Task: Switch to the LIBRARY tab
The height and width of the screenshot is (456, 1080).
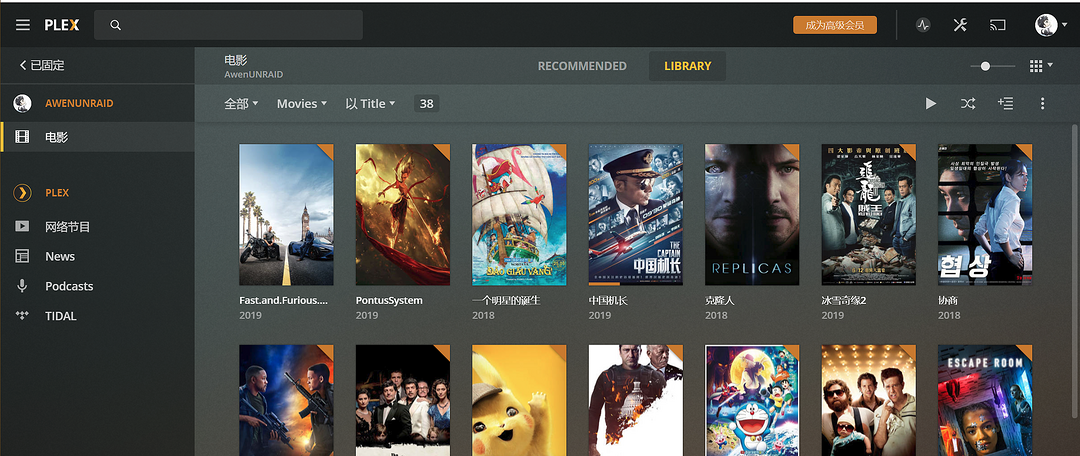Action: 687,66
